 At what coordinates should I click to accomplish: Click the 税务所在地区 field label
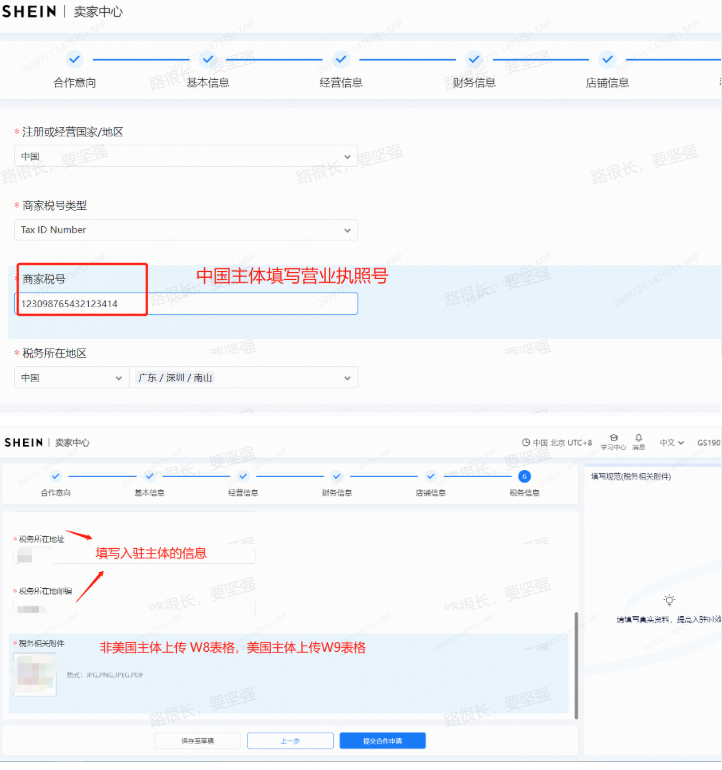(55, 353)
